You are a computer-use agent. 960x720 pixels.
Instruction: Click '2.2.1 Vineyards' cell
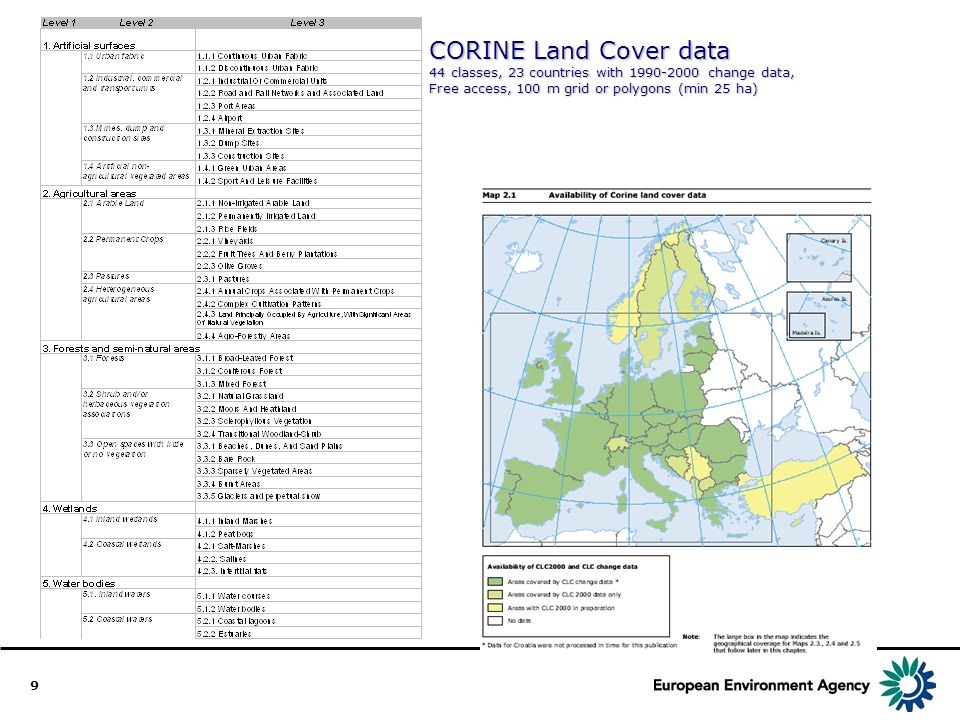click(x=309, y=241)
